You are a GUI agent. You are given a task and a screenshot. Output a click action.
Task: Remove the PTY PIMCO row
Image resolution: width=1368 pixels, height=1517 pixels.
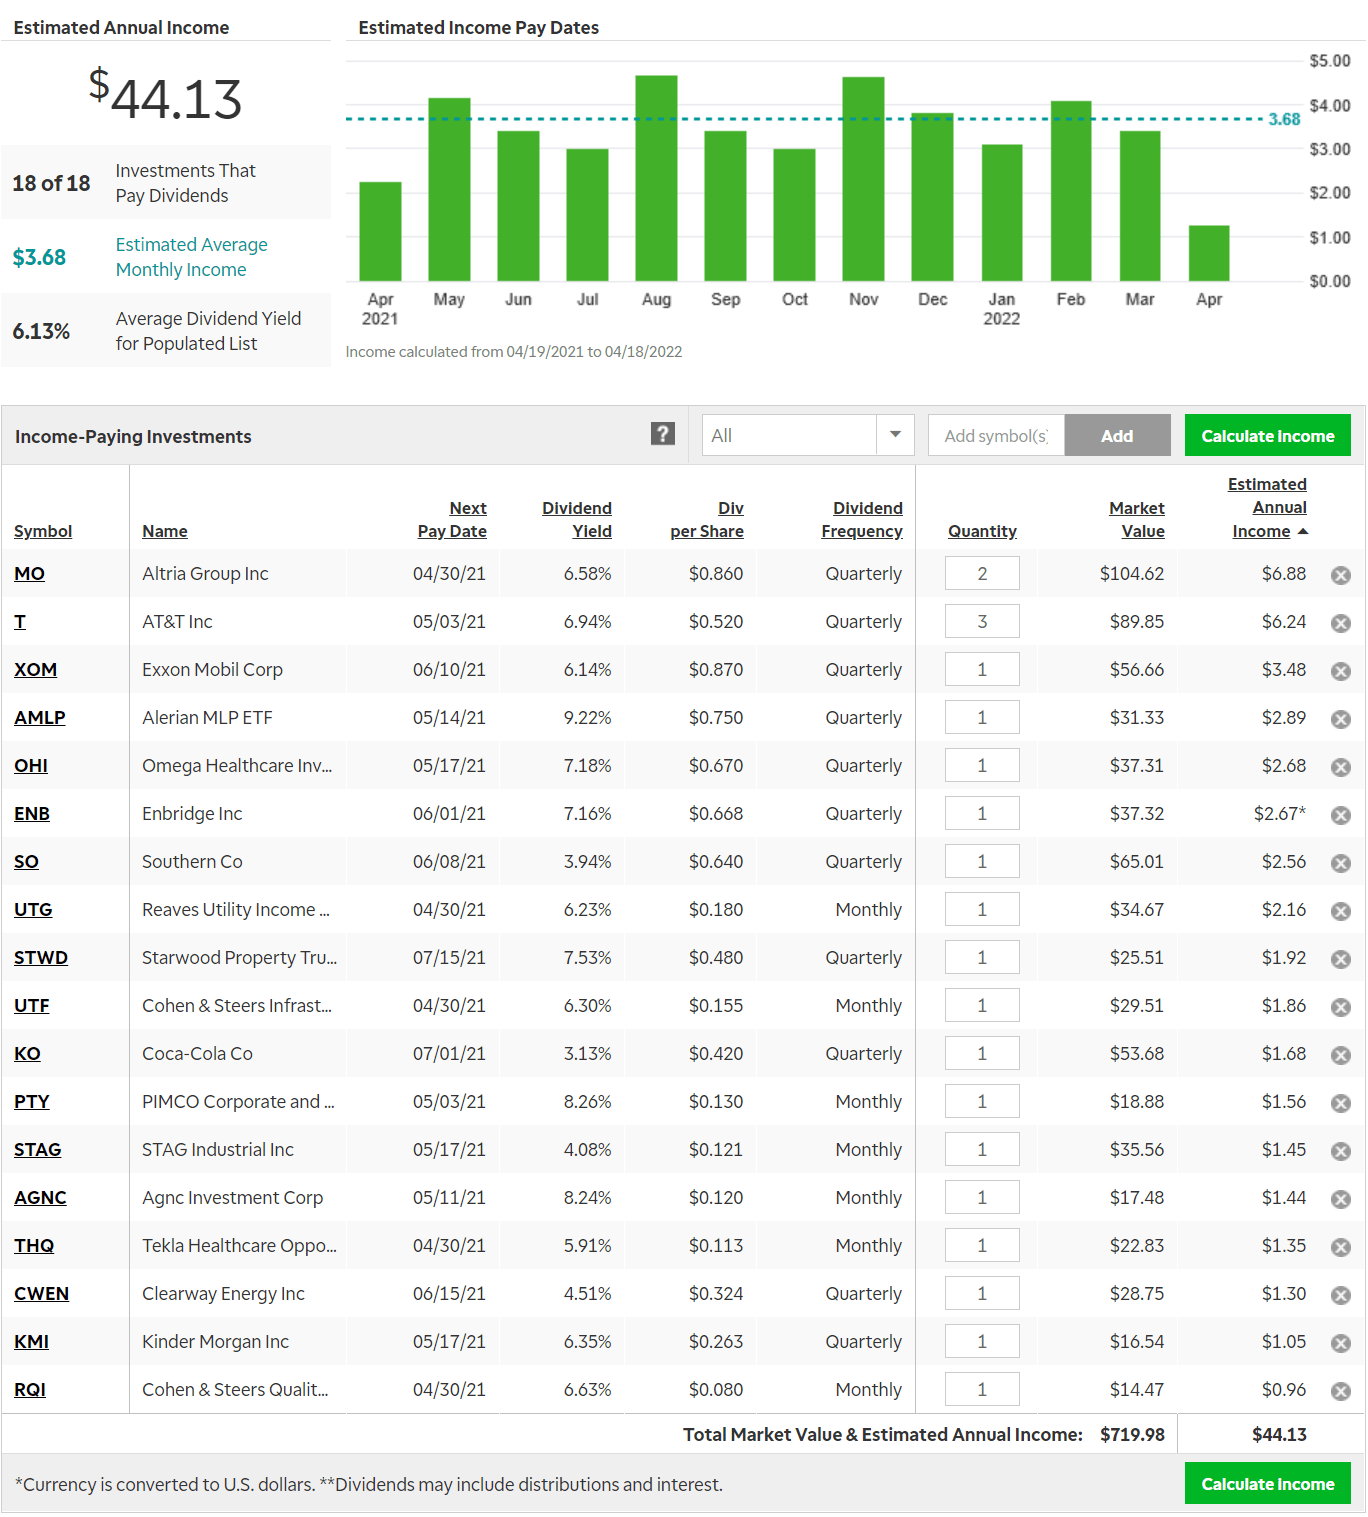click(1341, 1103)
